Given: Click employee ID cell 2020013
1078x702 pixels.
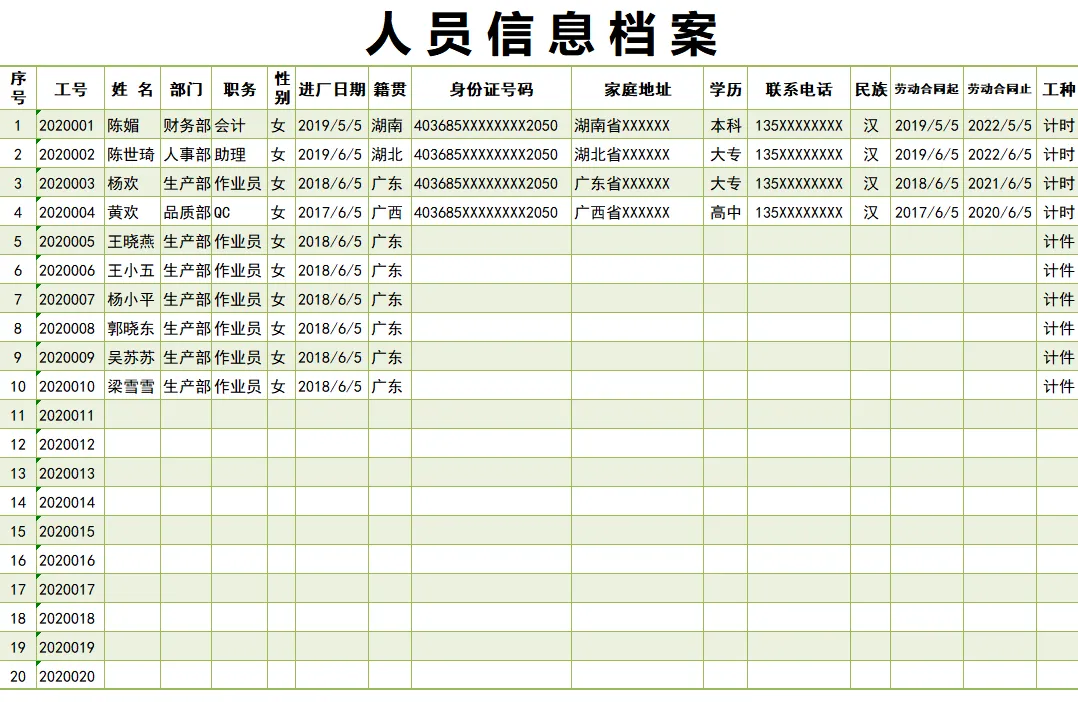Looking at the screenshot, I should click(x=71, y=473).
